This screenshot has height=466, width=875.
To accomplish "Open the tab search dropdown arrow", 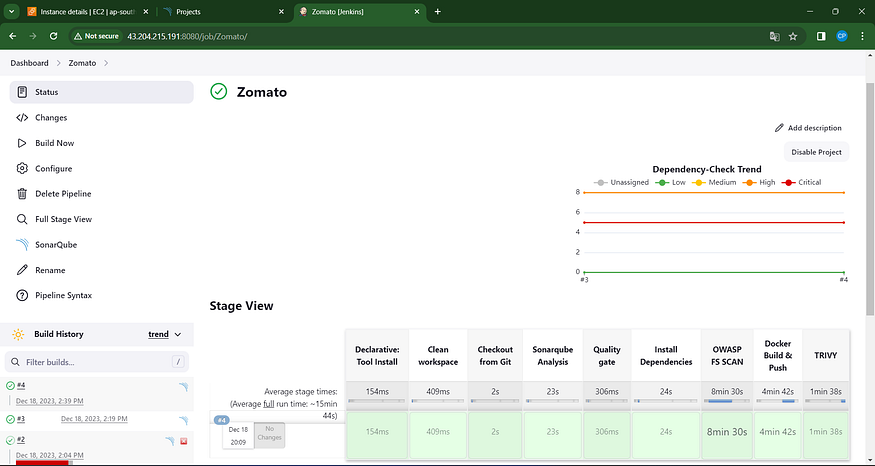I will pos(11,11).
